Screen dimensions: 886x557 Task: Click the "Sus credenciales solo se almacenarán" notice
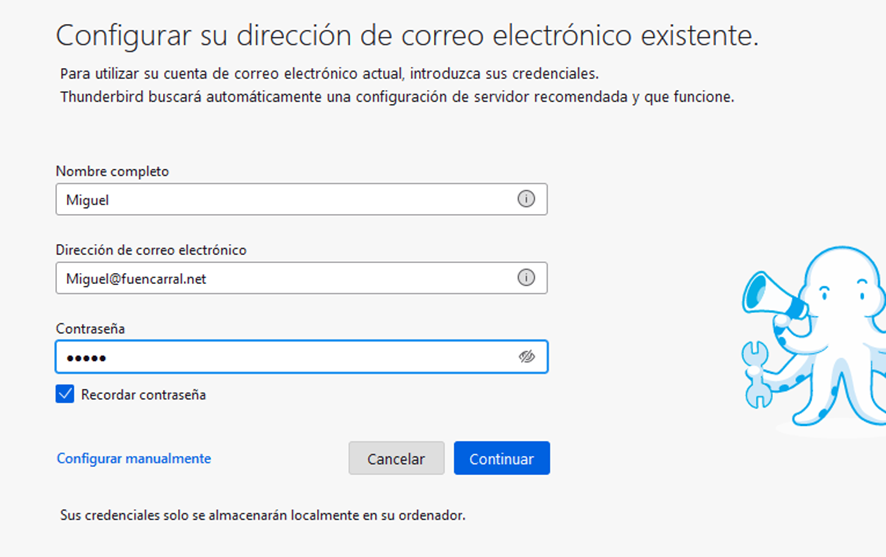tap(263, 516)
